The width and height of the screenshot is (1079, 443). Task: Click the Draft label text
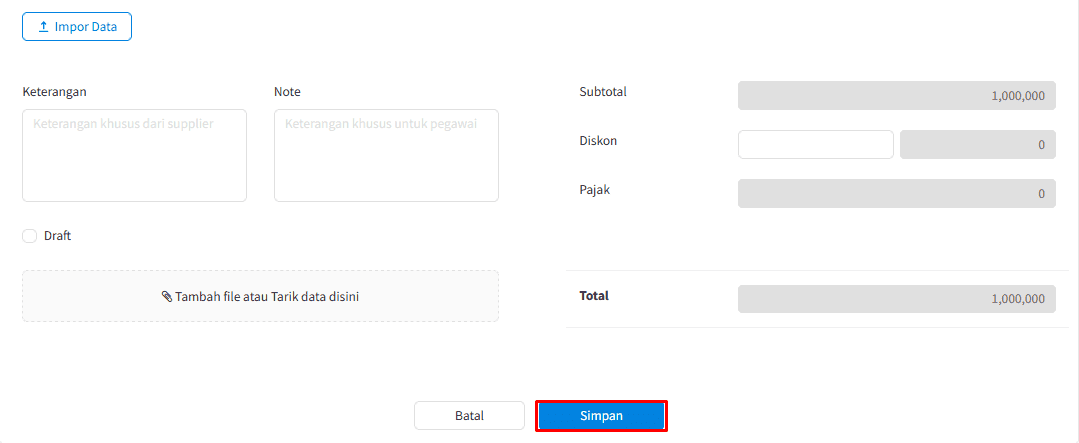[57, 236]
